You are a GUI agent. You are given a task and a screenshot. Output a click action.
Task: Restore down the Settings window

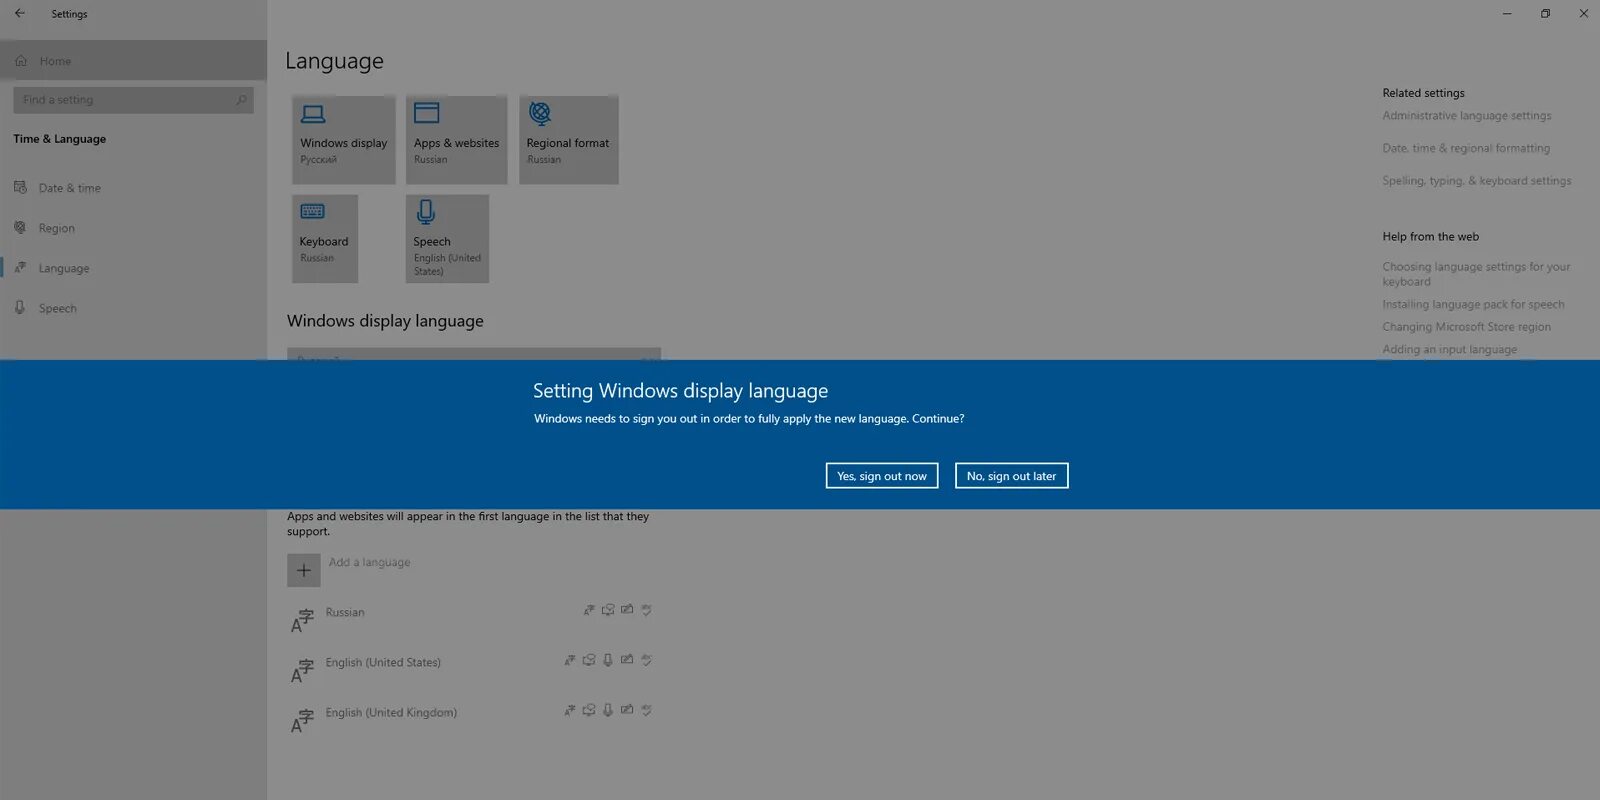(x=1545, y=13)
